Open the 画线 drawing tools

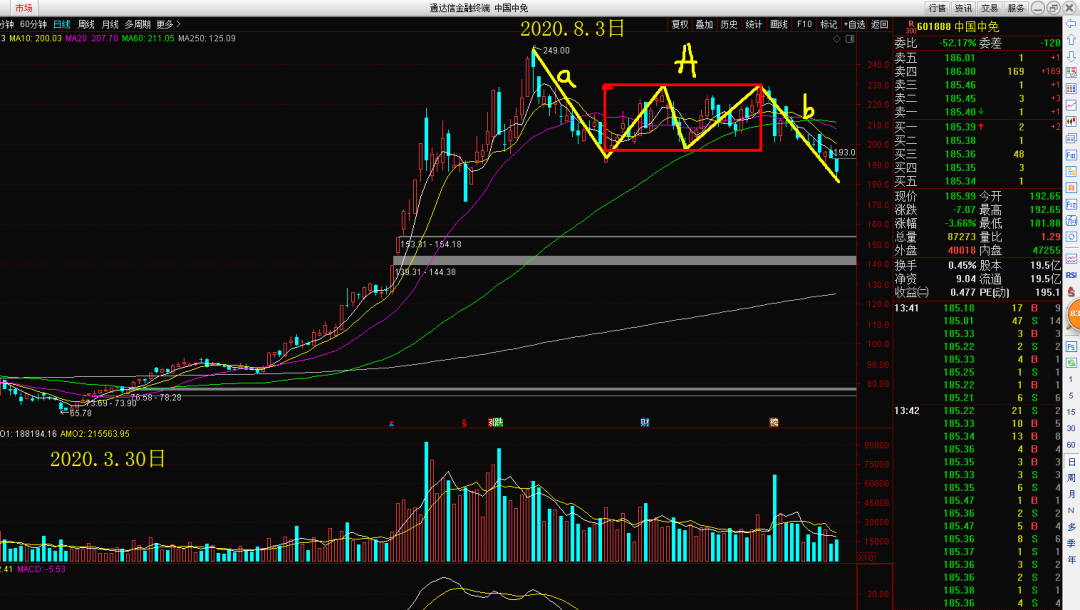(779, 24)
